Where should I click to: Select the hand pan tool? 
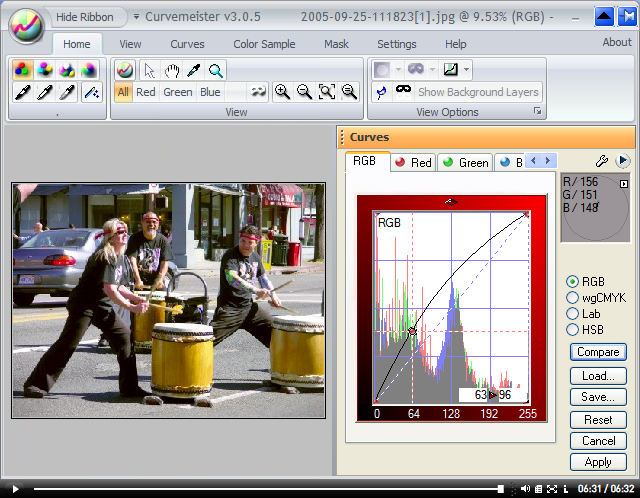(172, 70)
